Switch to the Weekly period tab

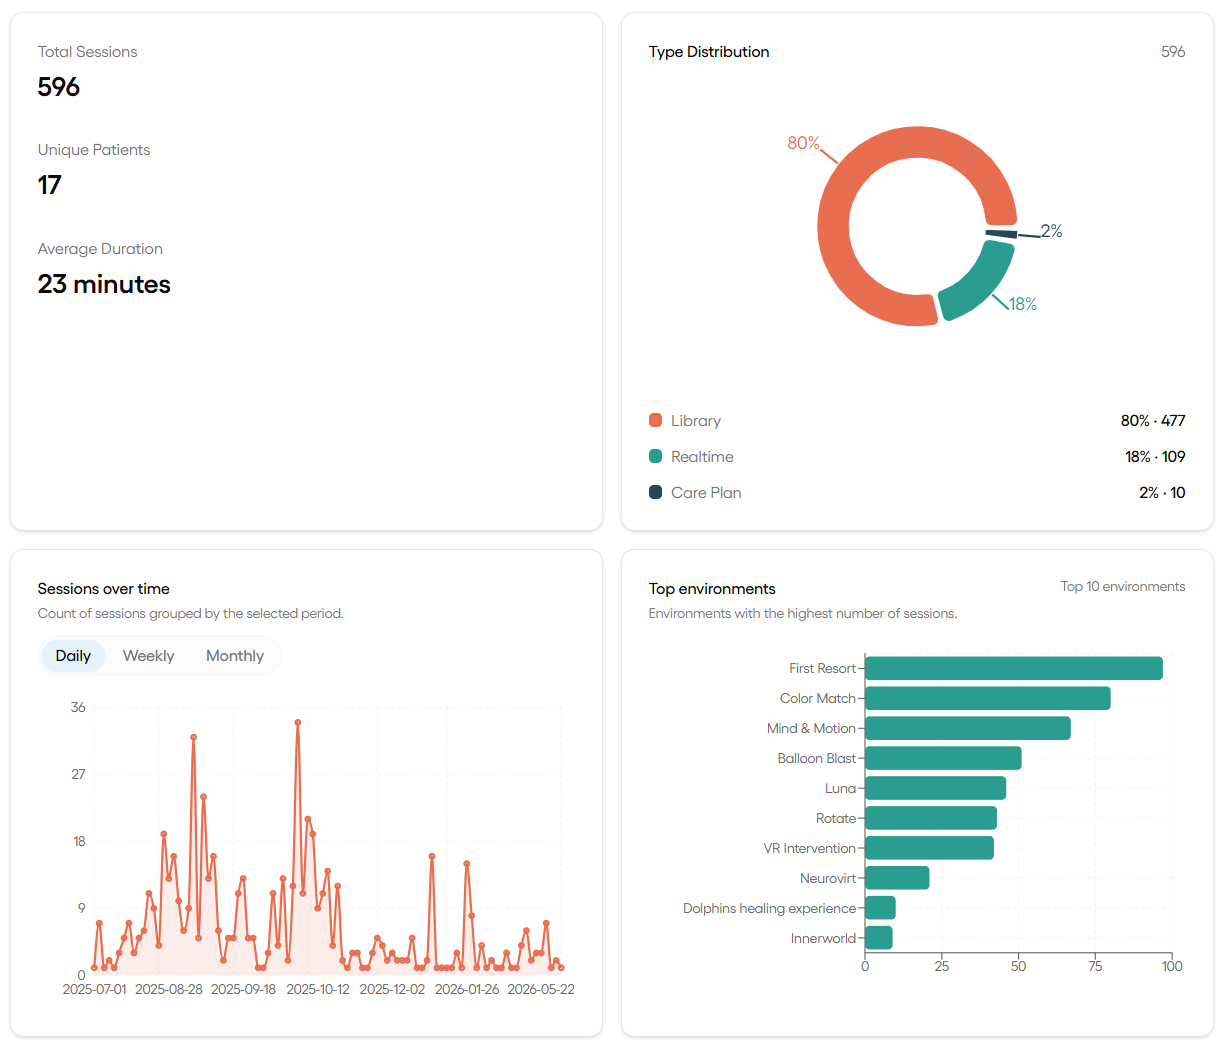point(148,656)
